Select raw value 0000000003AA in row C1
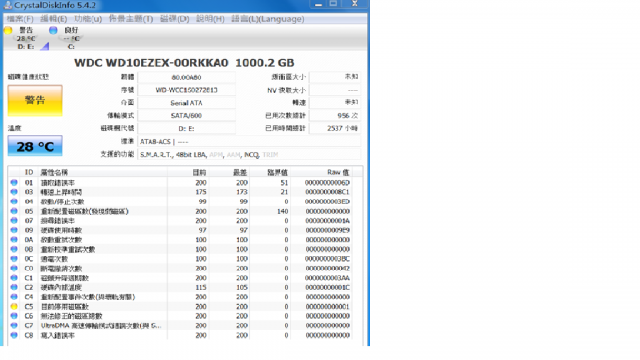The image size is (640, 360). point(327,278)
